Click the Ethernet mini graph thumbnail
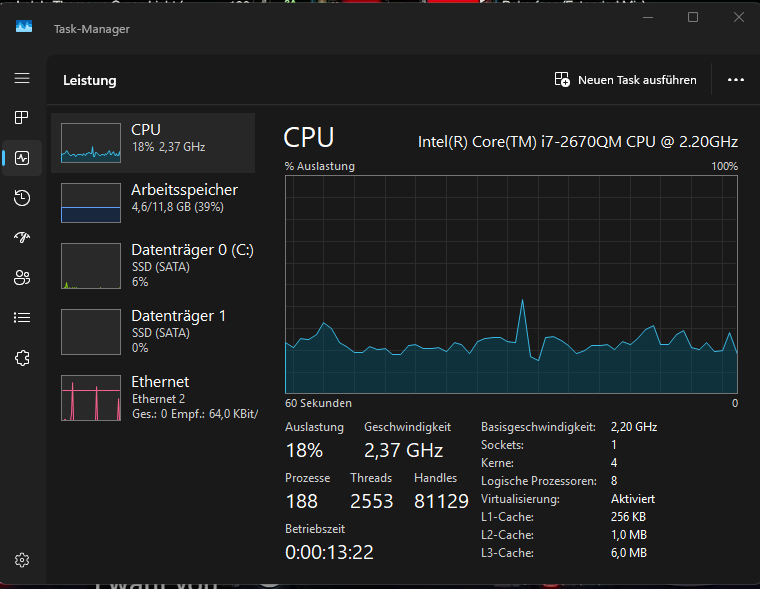Viewport: 760px width, 589px height. 91,398
